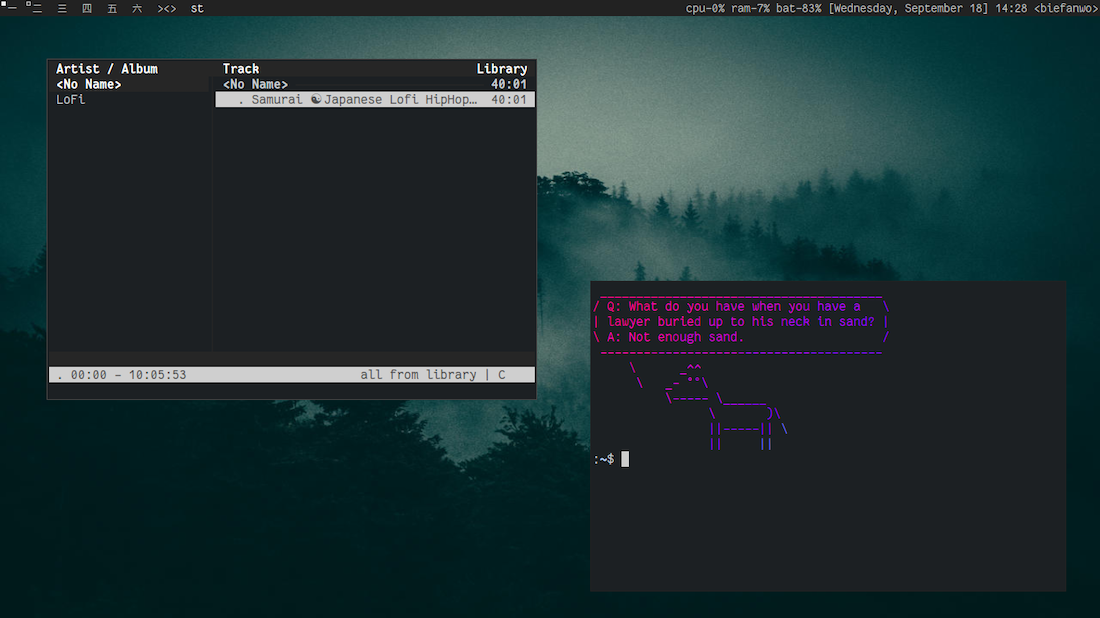The image size is (1100, 618).
Task: Click the 'all from library' play mode
Action: (418, 375)
